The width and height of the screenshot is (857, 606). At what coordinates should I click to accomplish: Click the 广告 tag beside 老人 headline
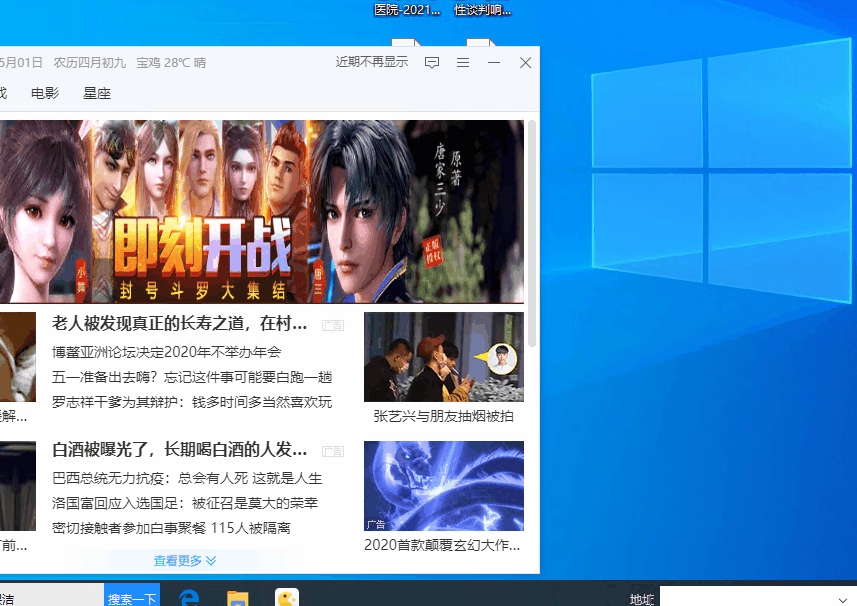tap(333, 326)
